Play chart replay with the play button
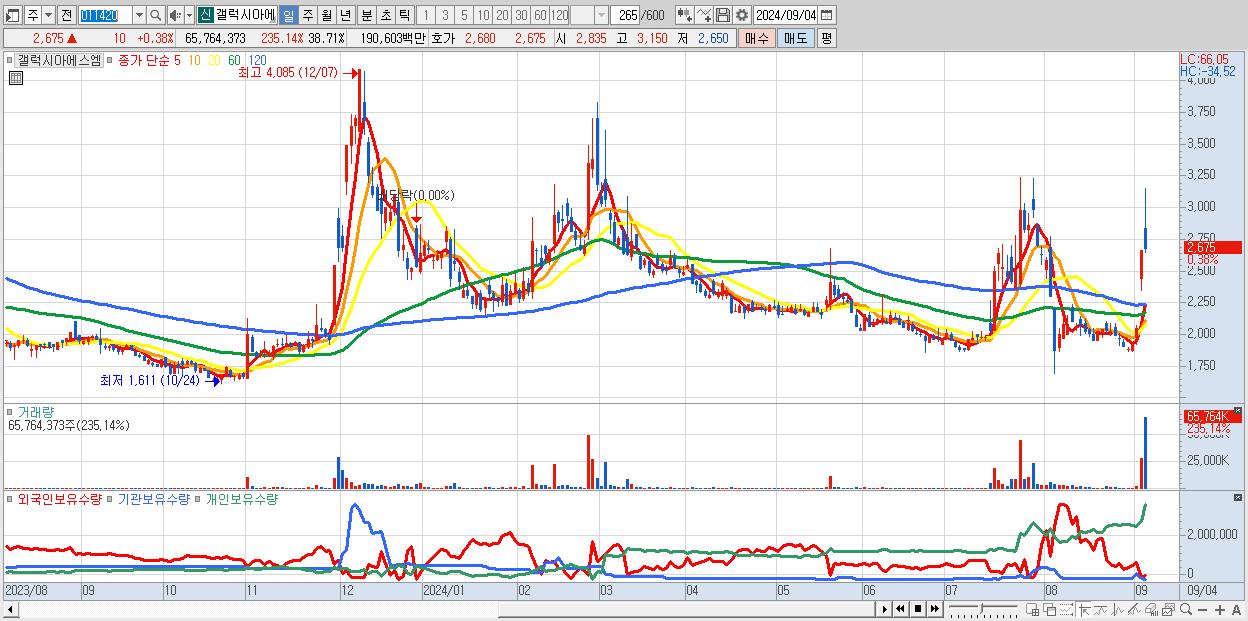Viewport: 1248px width, 621px height. [885, 610]
